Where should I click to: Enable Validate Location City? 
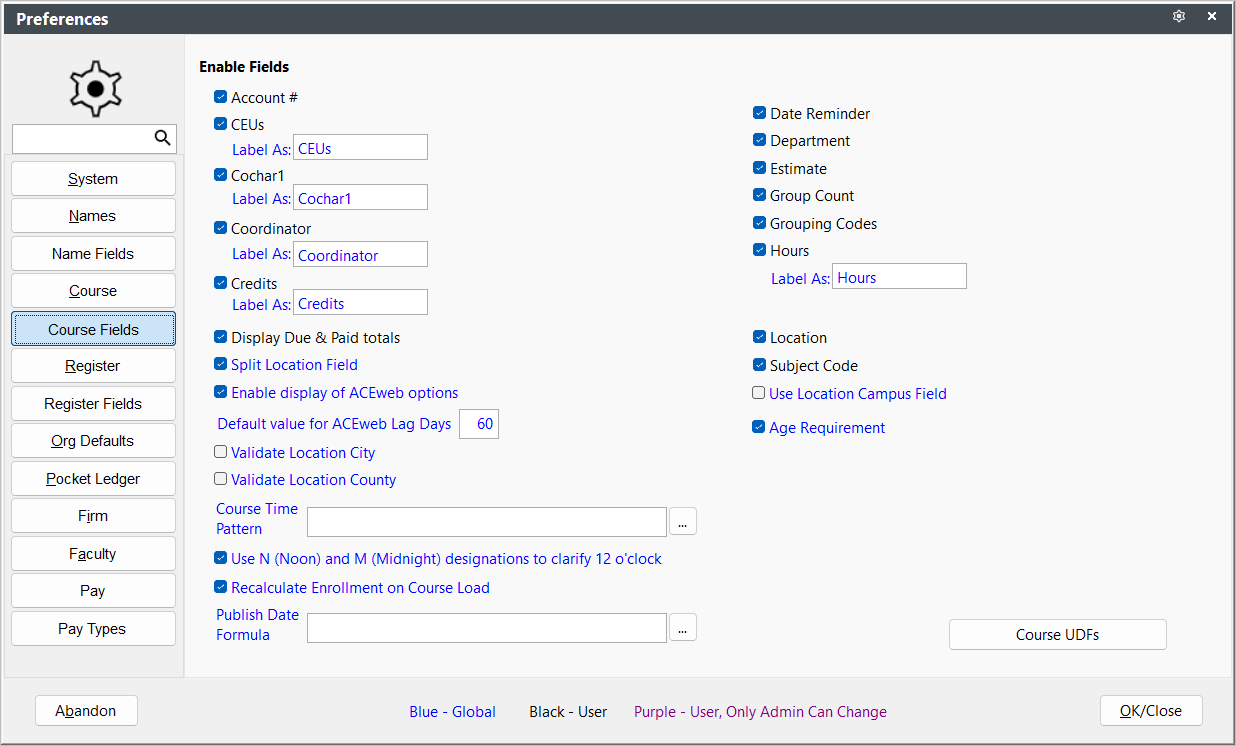221,452
